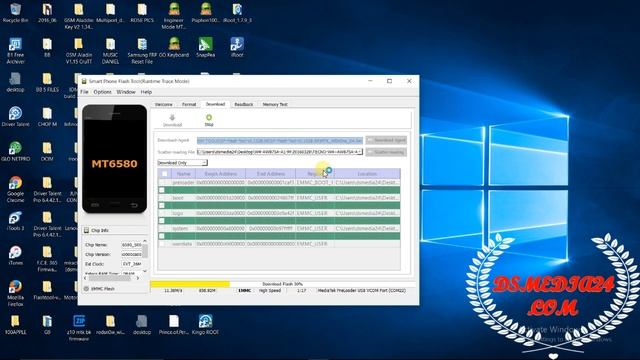Toggle the boot row checkbox
The width and height of the screenshot is (640, 360).
pos(162,198)
